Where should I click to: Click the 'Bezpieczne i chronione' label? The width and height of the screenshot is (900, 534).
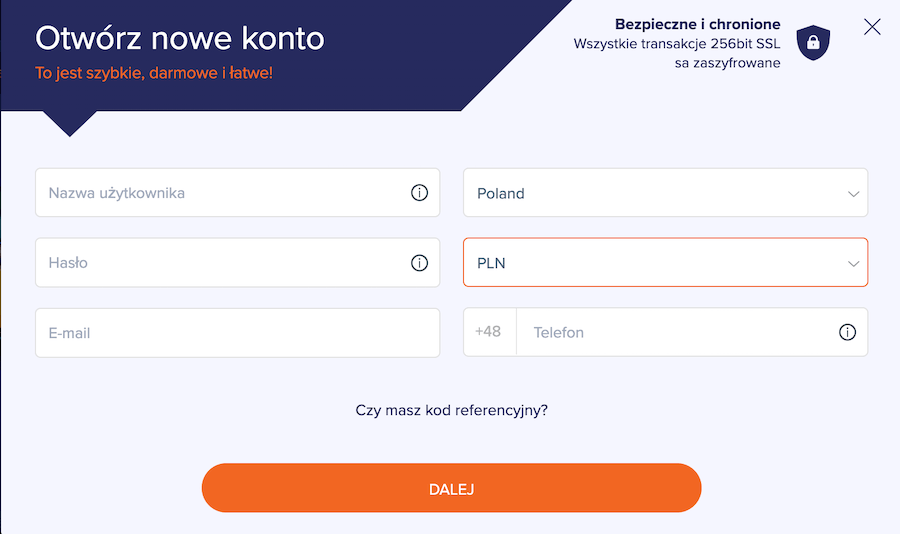[x=697, y=24]
